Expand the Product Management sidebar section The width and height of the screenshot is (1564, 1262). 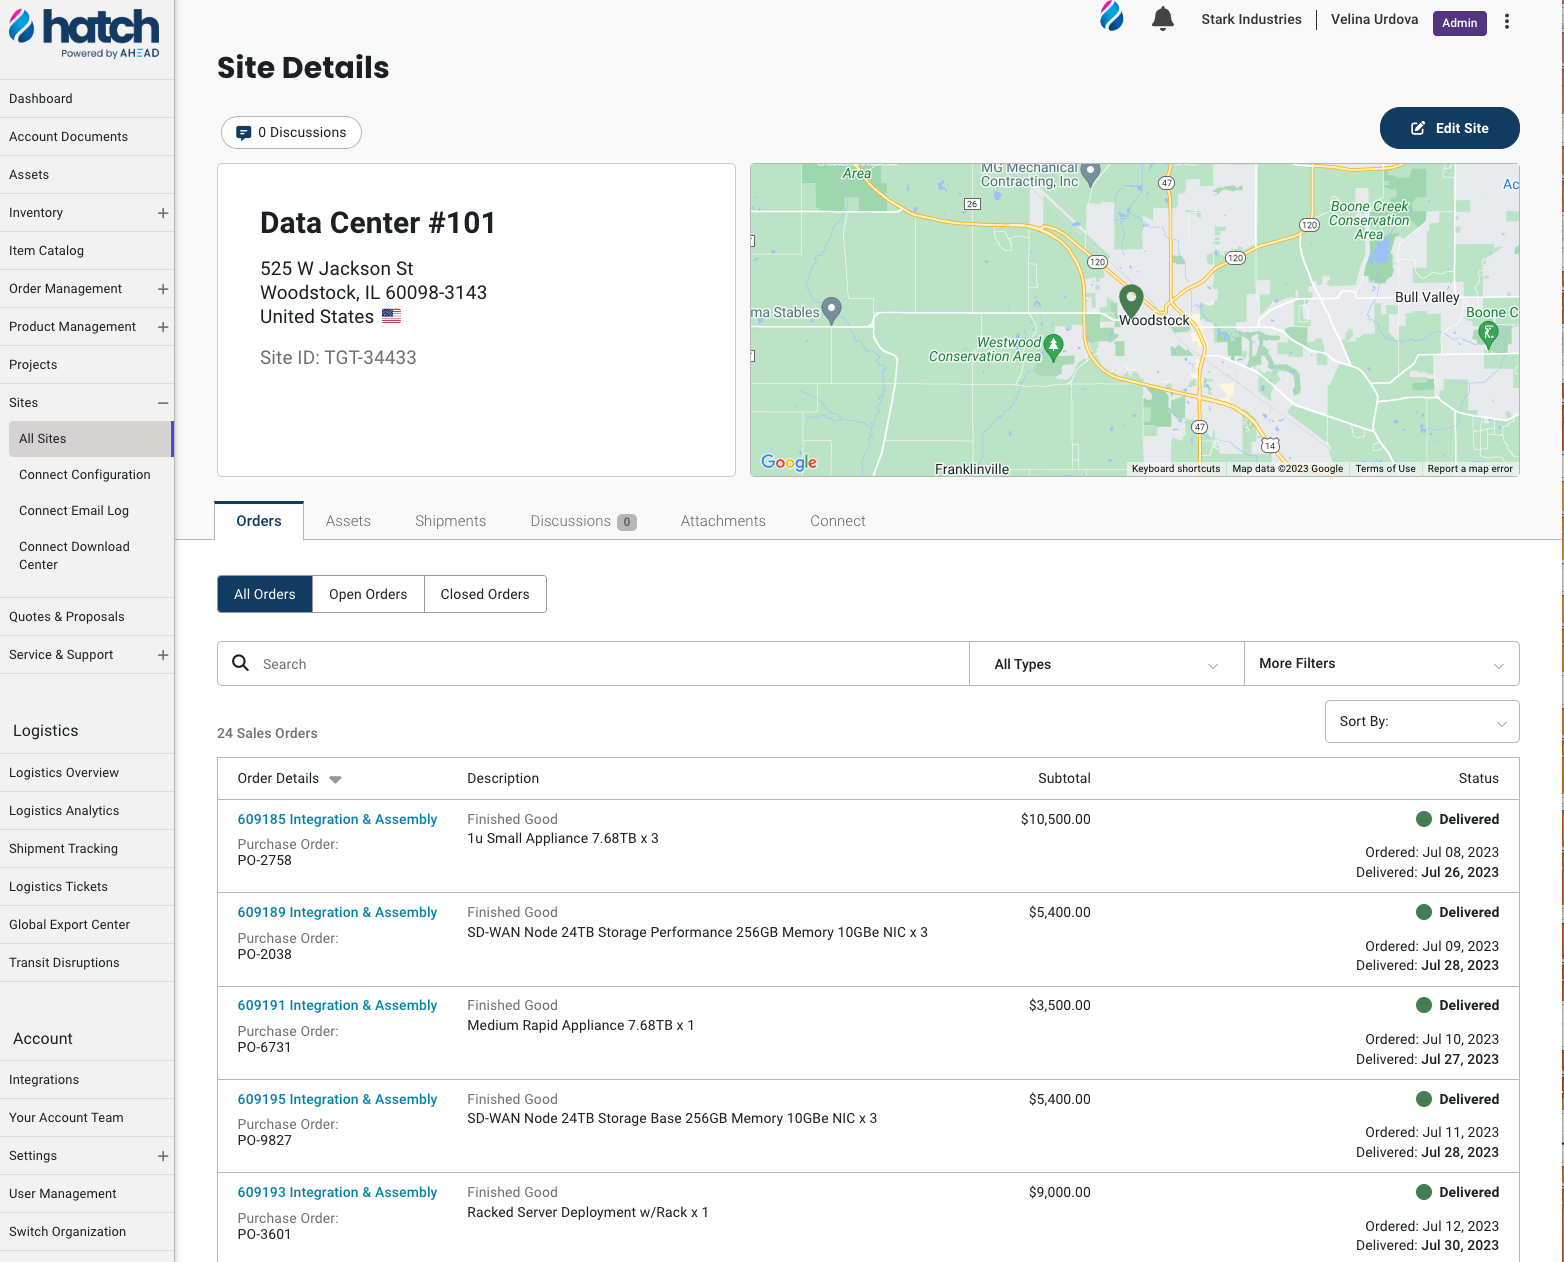coord(163,327)
